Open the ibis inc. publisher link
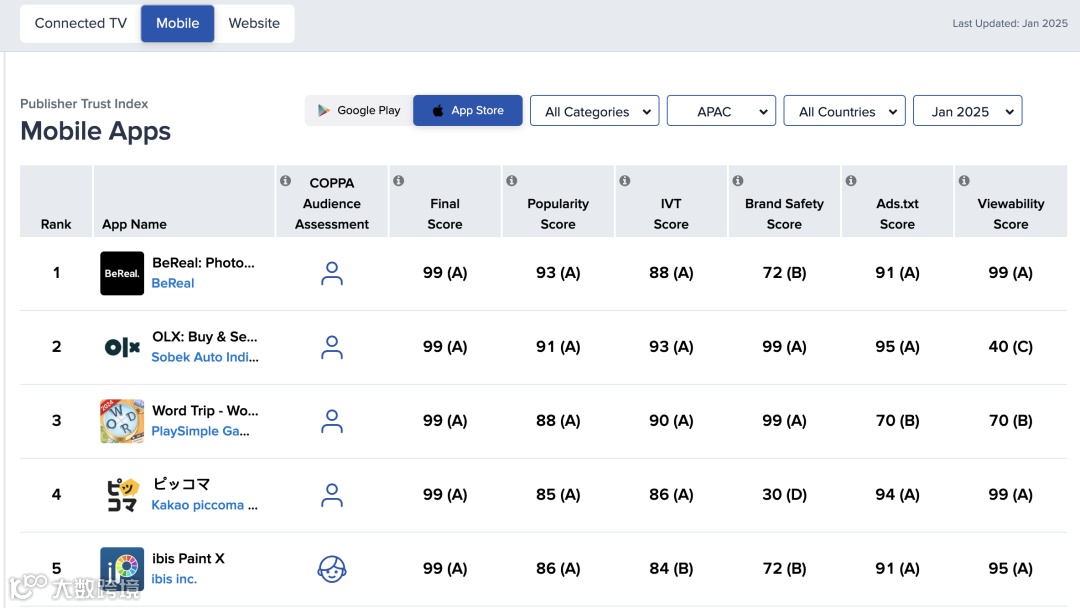Screen dimensions: 1080x608 pyautogui.click(x=174, y=579)
